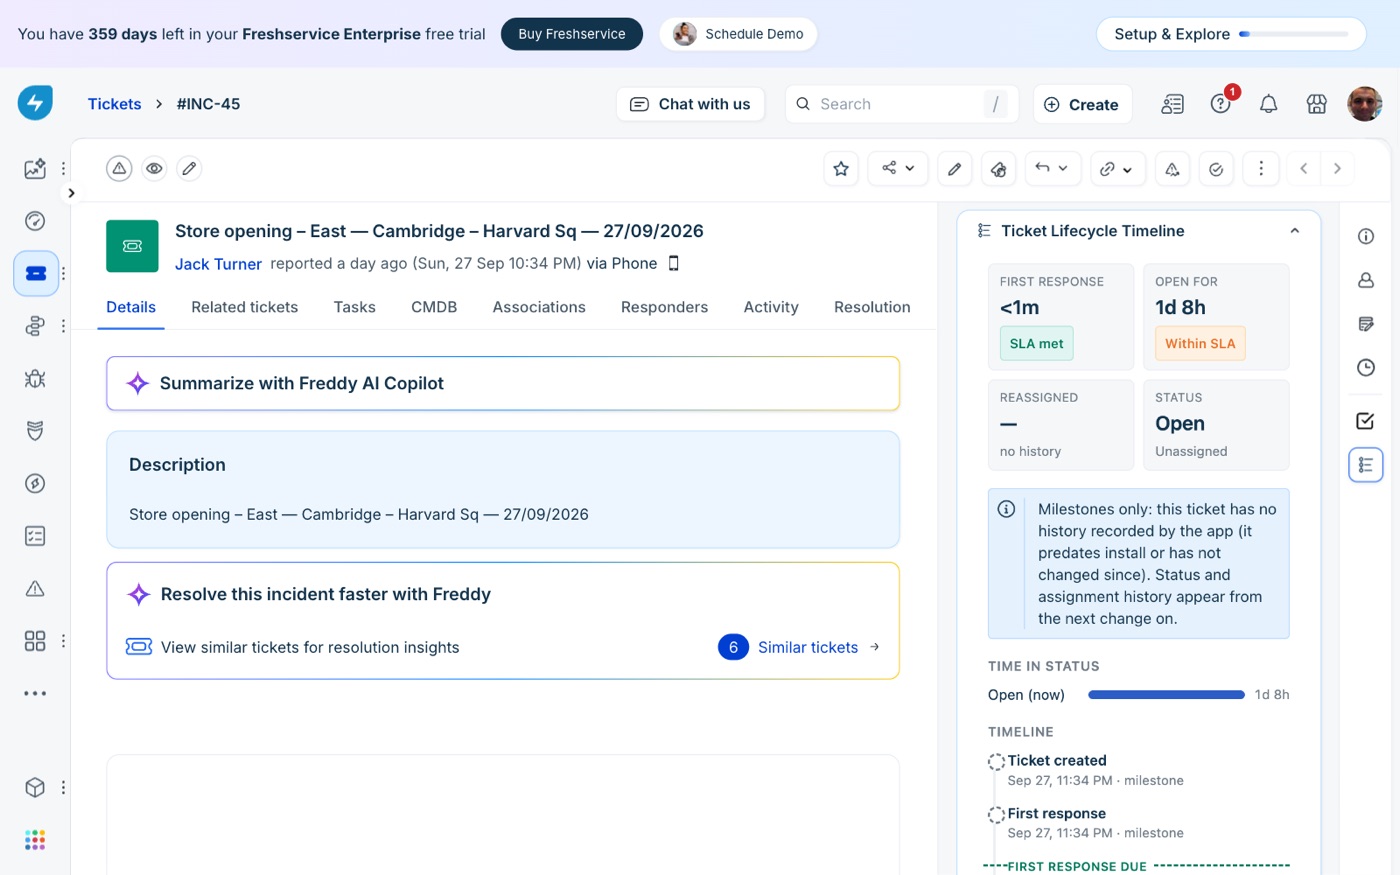Open the link associations dropdown
Viewport: 1400px width, 875px height.
pos(1116,169)
